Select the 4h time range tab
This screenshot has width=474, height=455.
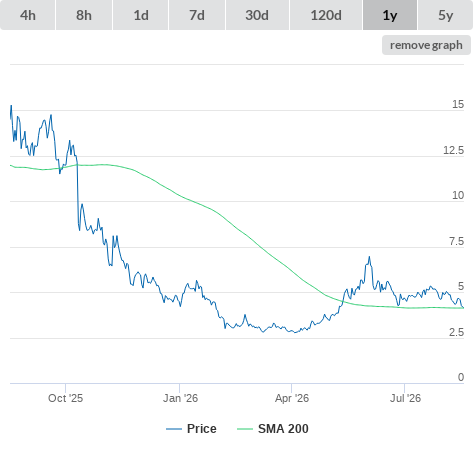(x=28, y=15)
